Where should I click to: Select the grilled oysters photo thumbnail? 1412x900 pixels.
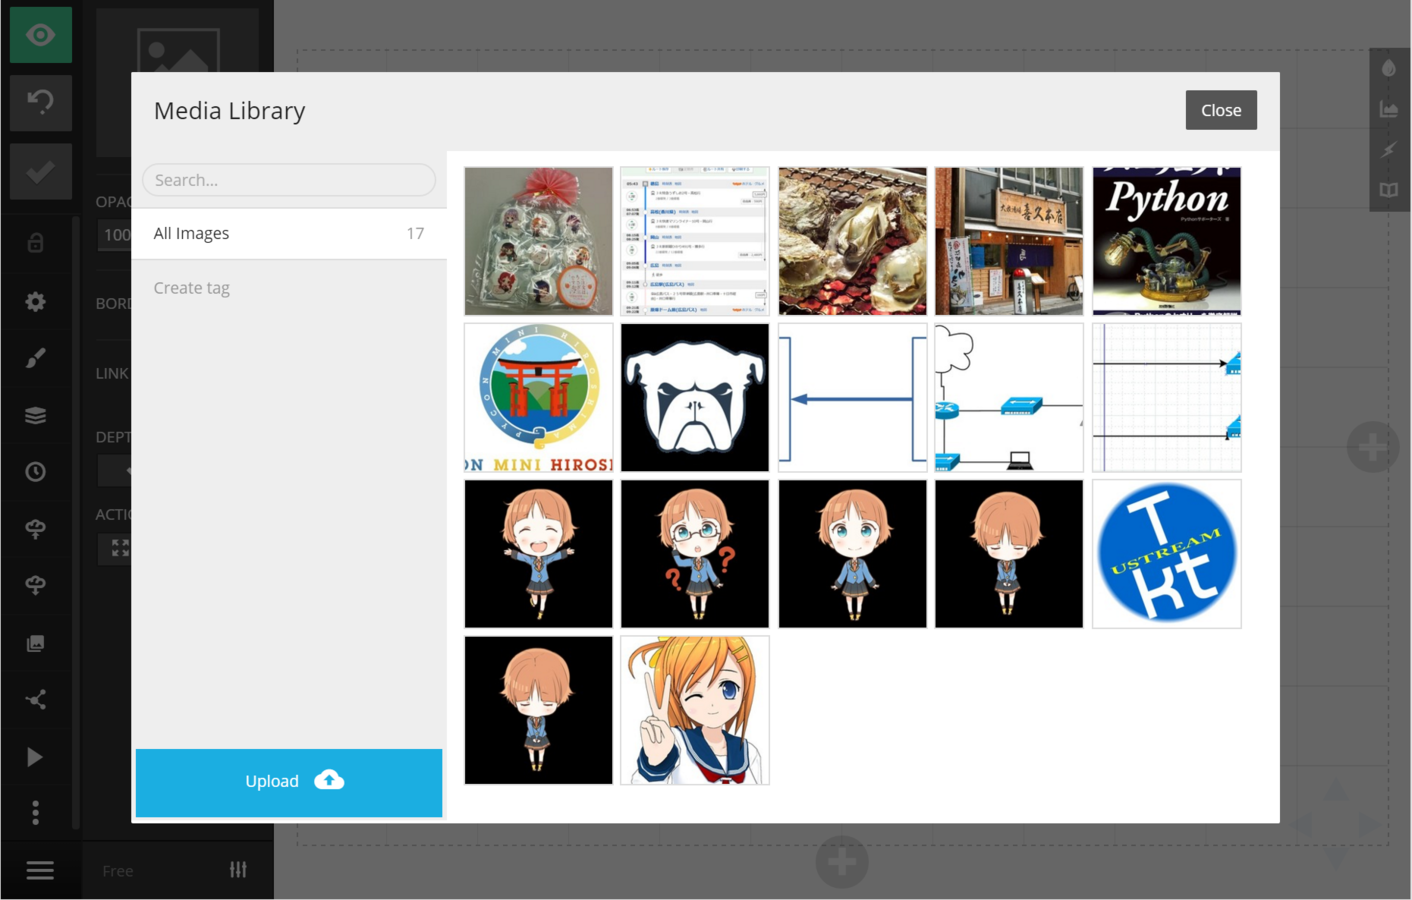853,241
